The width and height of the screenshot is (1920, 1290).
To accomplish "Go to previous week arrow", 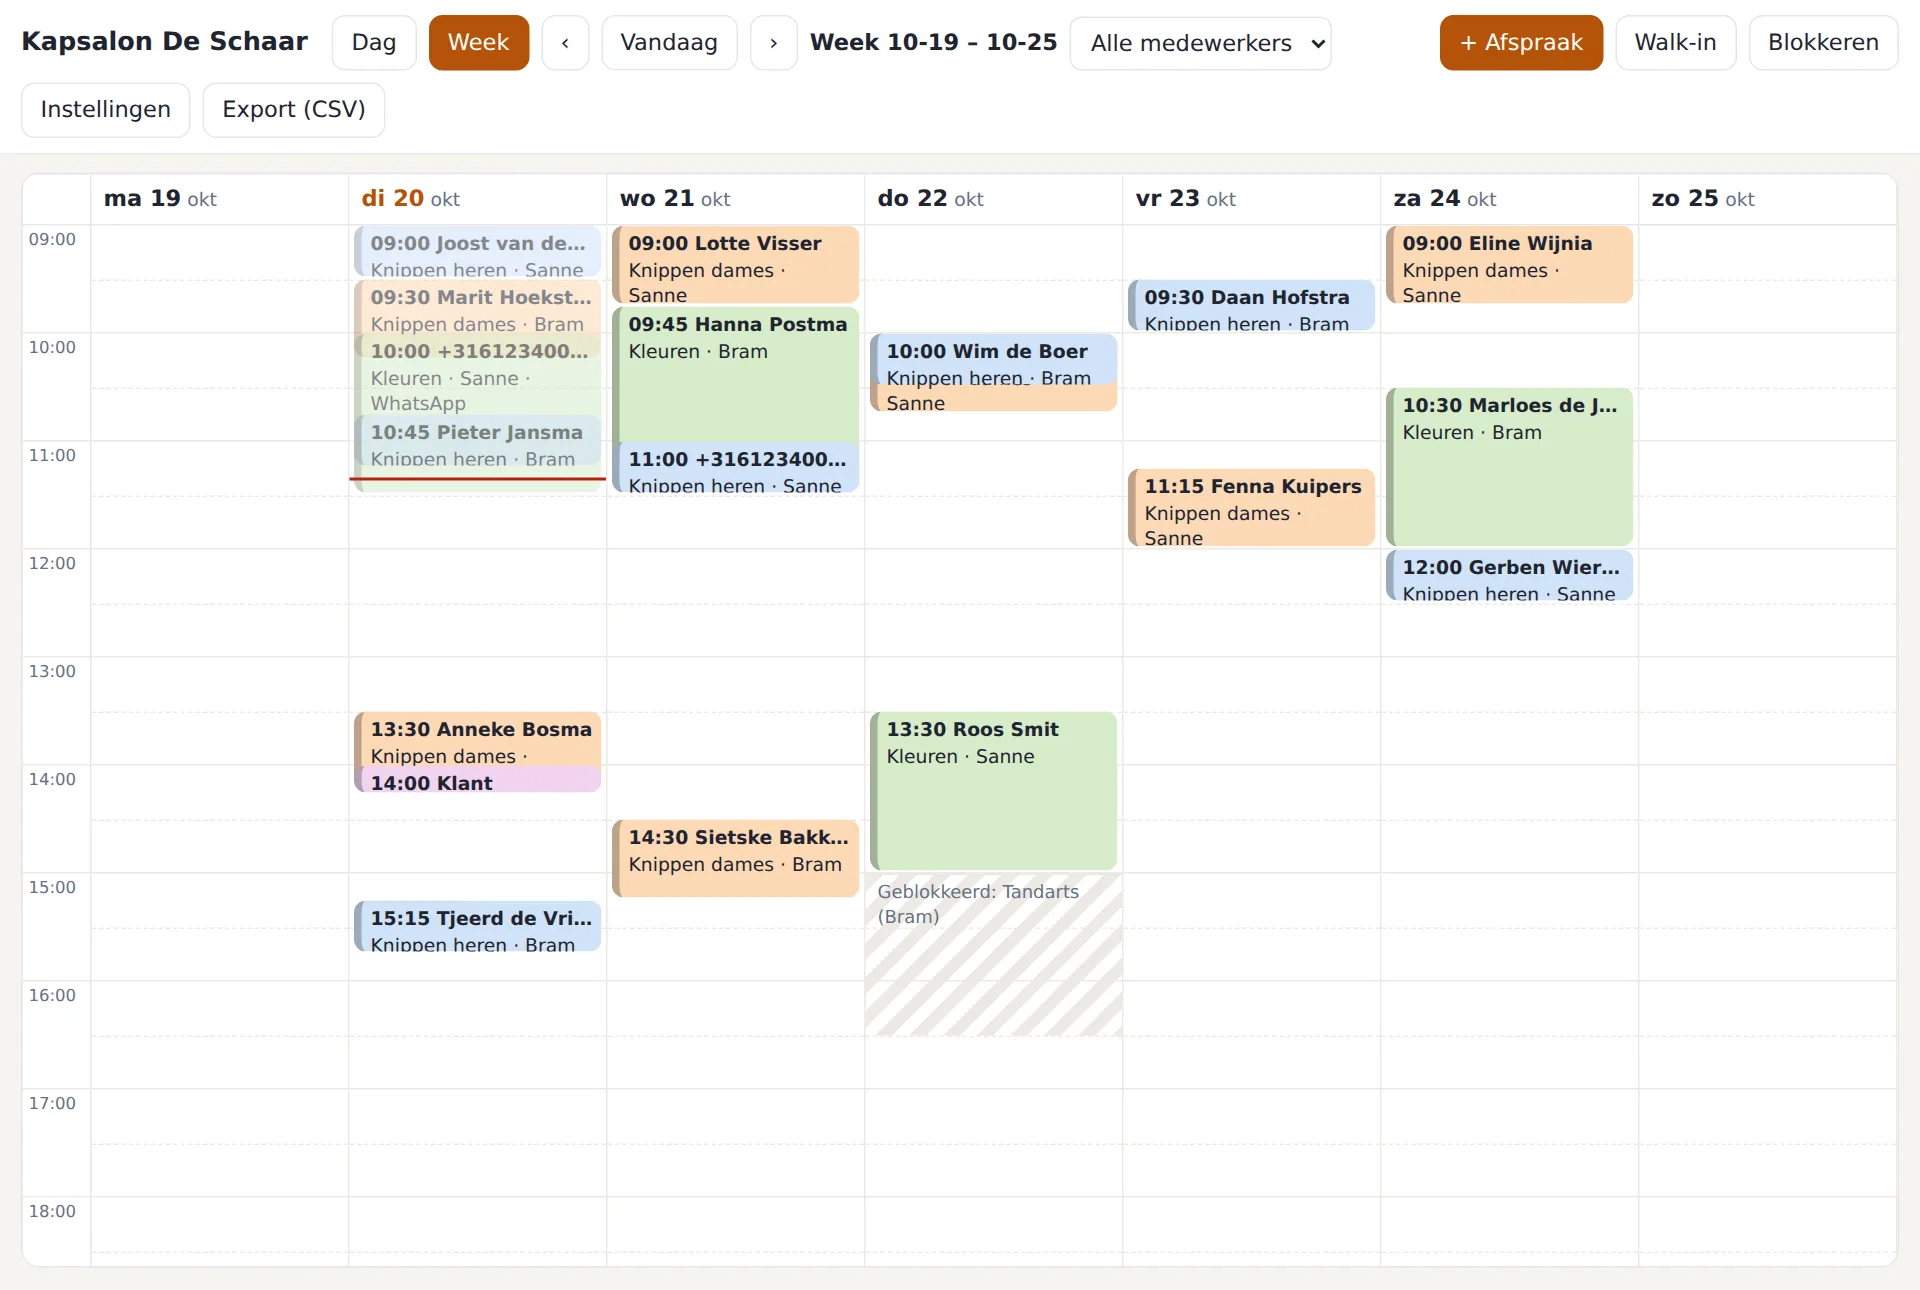I will click(x=565, y=43).
